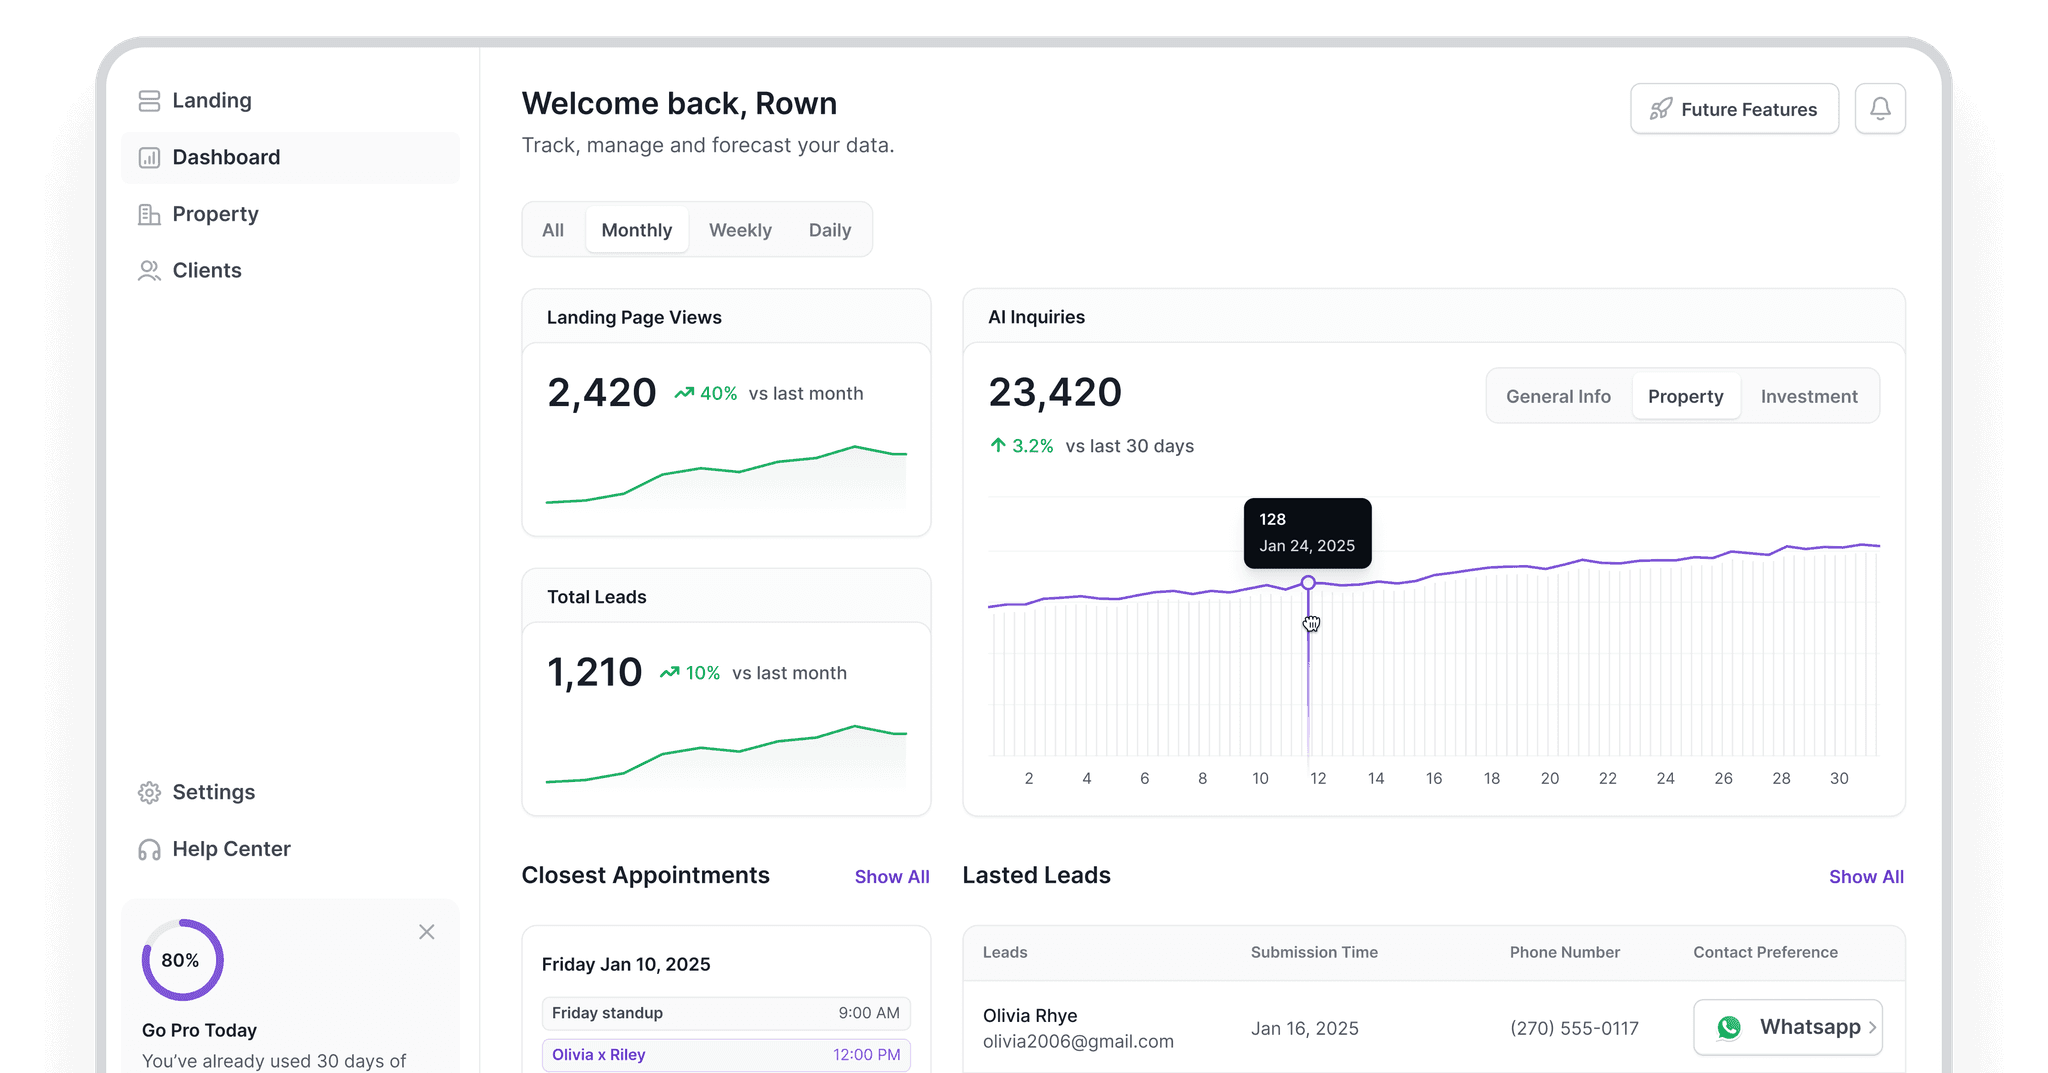Viewport: 2048px width, 1073px height.
Task: Open notifications with the bell icon
Action: [x=1880, y=109]
